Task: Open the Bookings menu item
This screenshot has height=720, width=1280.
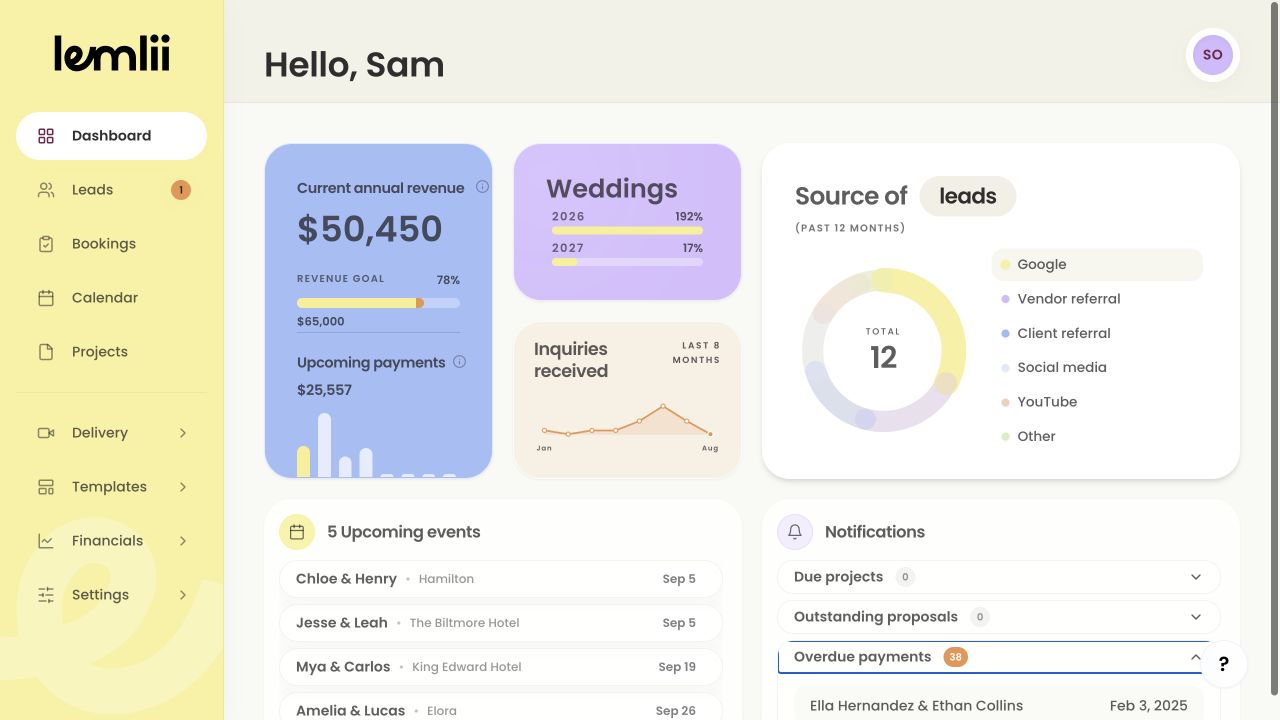Action: point(111,244)
